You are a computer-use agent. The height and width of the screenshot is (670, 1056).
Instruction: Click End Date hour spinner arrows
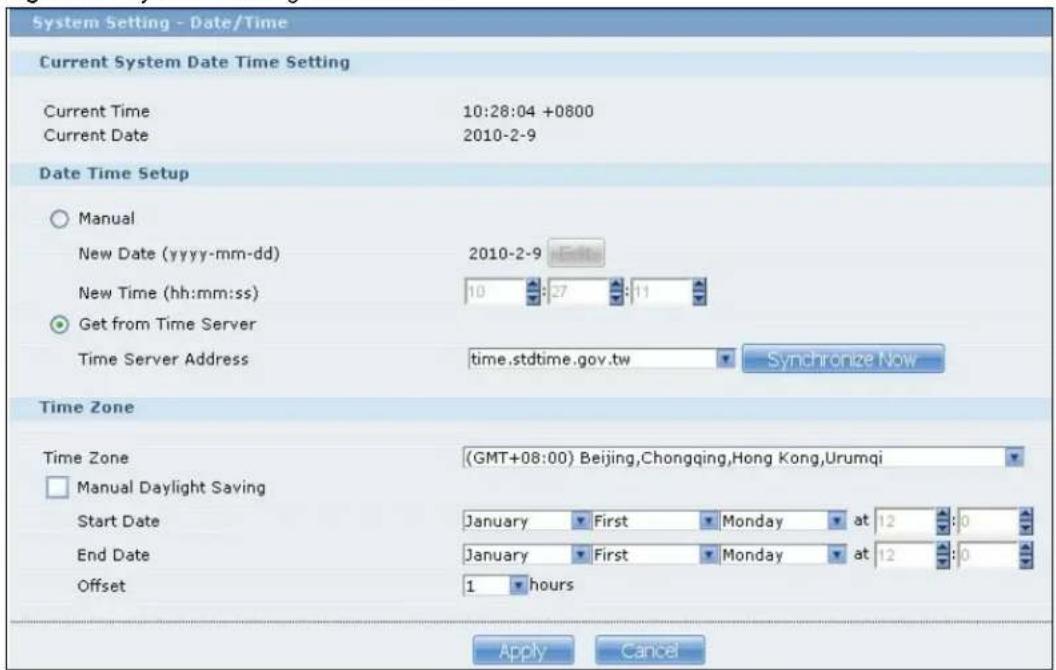point(944,555)
